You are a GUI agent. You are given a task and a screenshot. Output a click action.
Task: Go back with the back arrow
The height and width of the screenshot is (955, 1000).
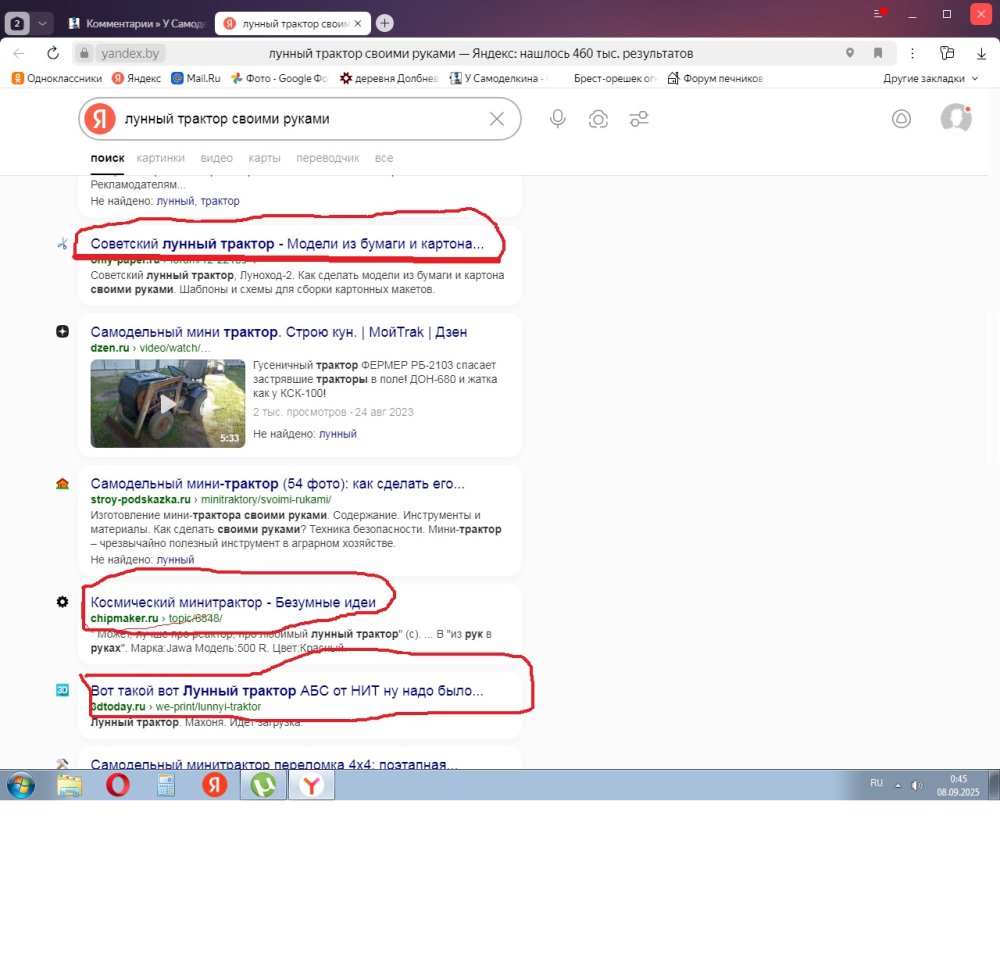(x=18, y=54)
